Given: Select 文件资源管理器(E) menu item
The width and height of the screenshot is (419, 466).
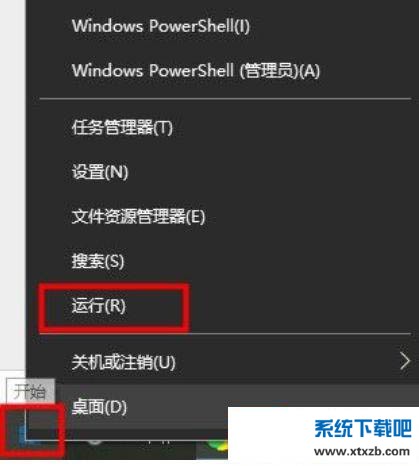Looking at the screenshot, I should coord(138,216).
